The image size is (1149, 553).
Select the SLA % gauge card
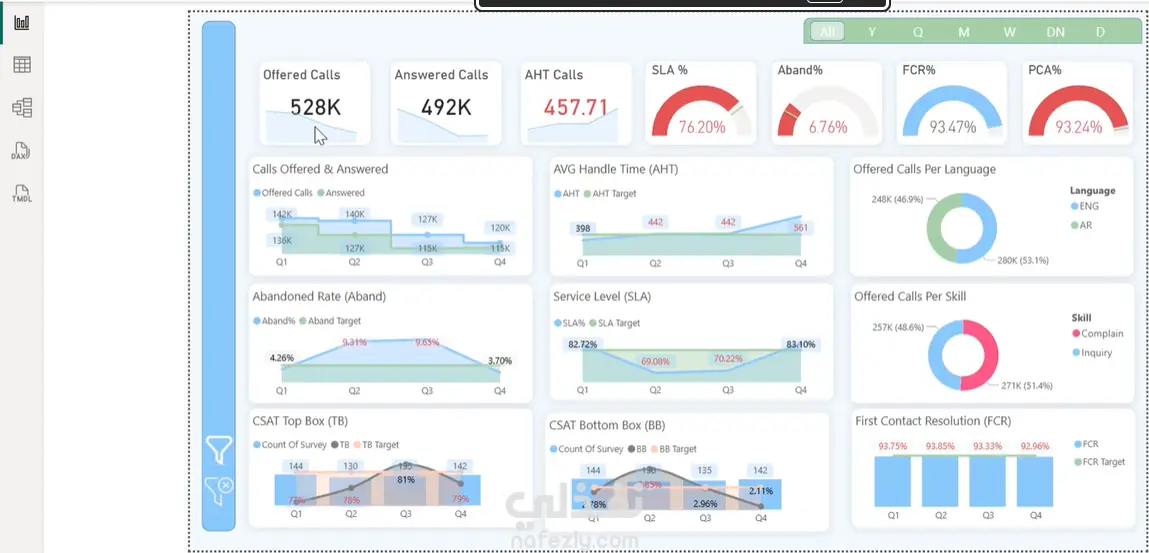[701, 103]
